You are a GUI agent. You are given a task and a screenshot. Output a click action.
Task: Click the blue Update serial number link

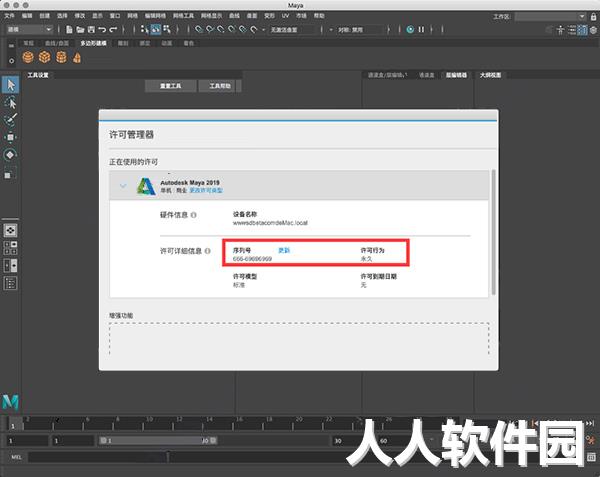tap(284, 250)
